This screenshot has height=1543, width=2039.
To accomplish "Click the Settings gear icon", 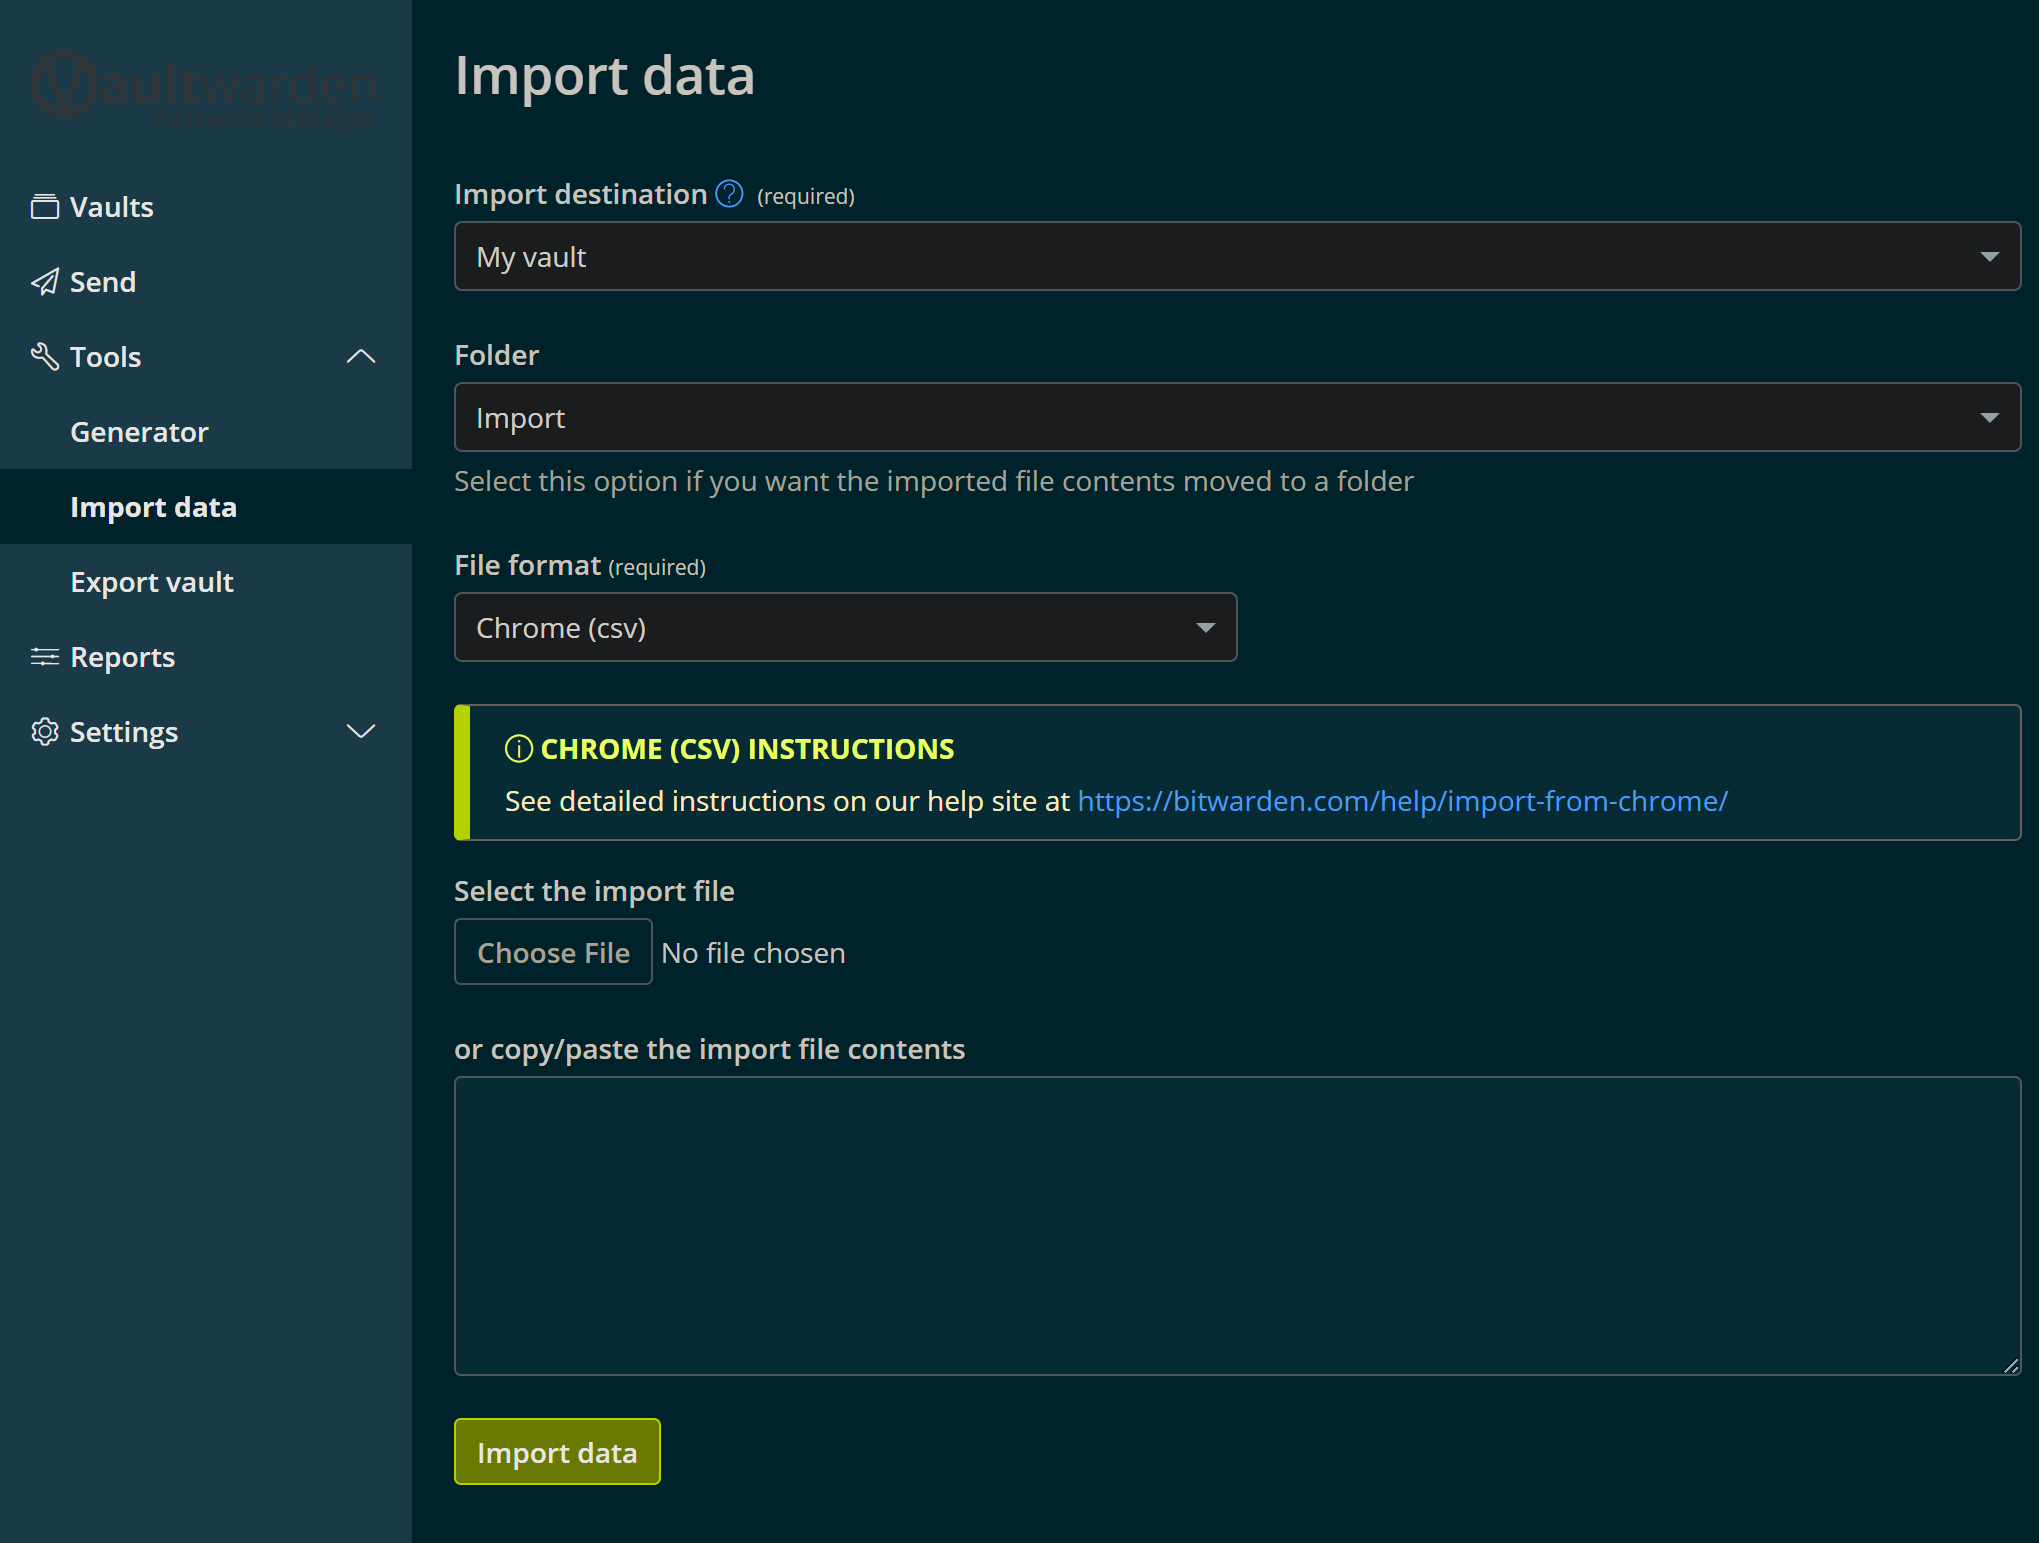I will pyautogui.click(x=45, y=732).
